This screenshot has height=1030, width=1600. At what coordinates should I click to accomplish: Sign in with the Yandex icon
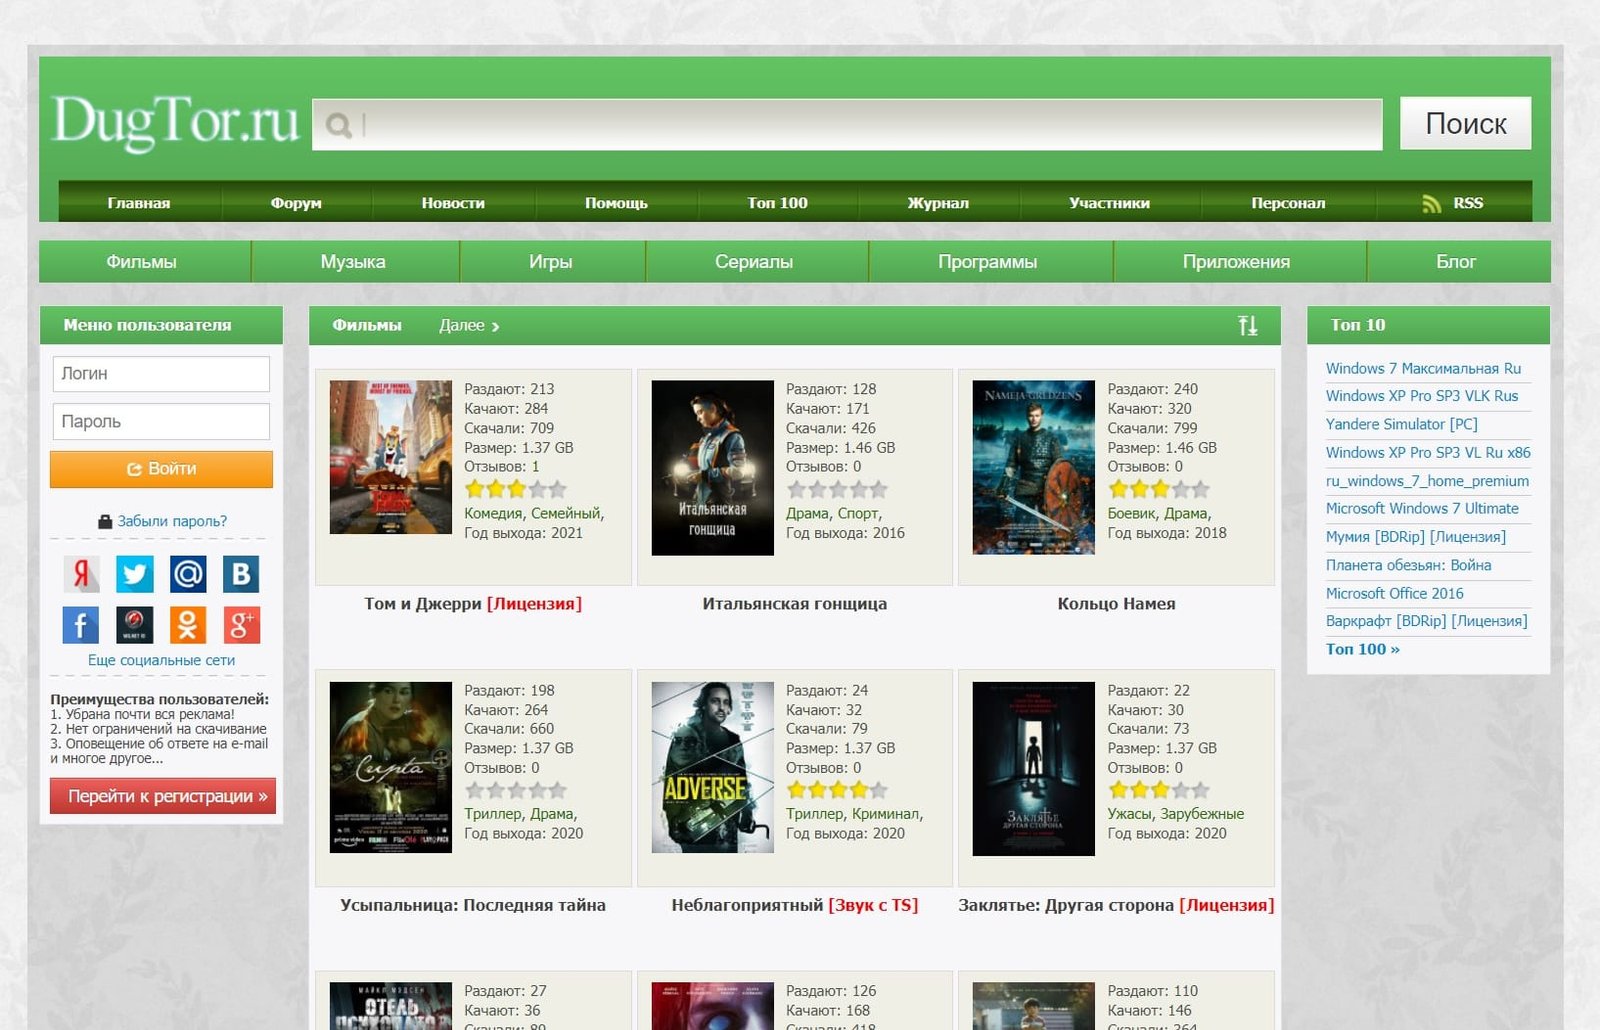pyautogui.click(x=82, y=574)
